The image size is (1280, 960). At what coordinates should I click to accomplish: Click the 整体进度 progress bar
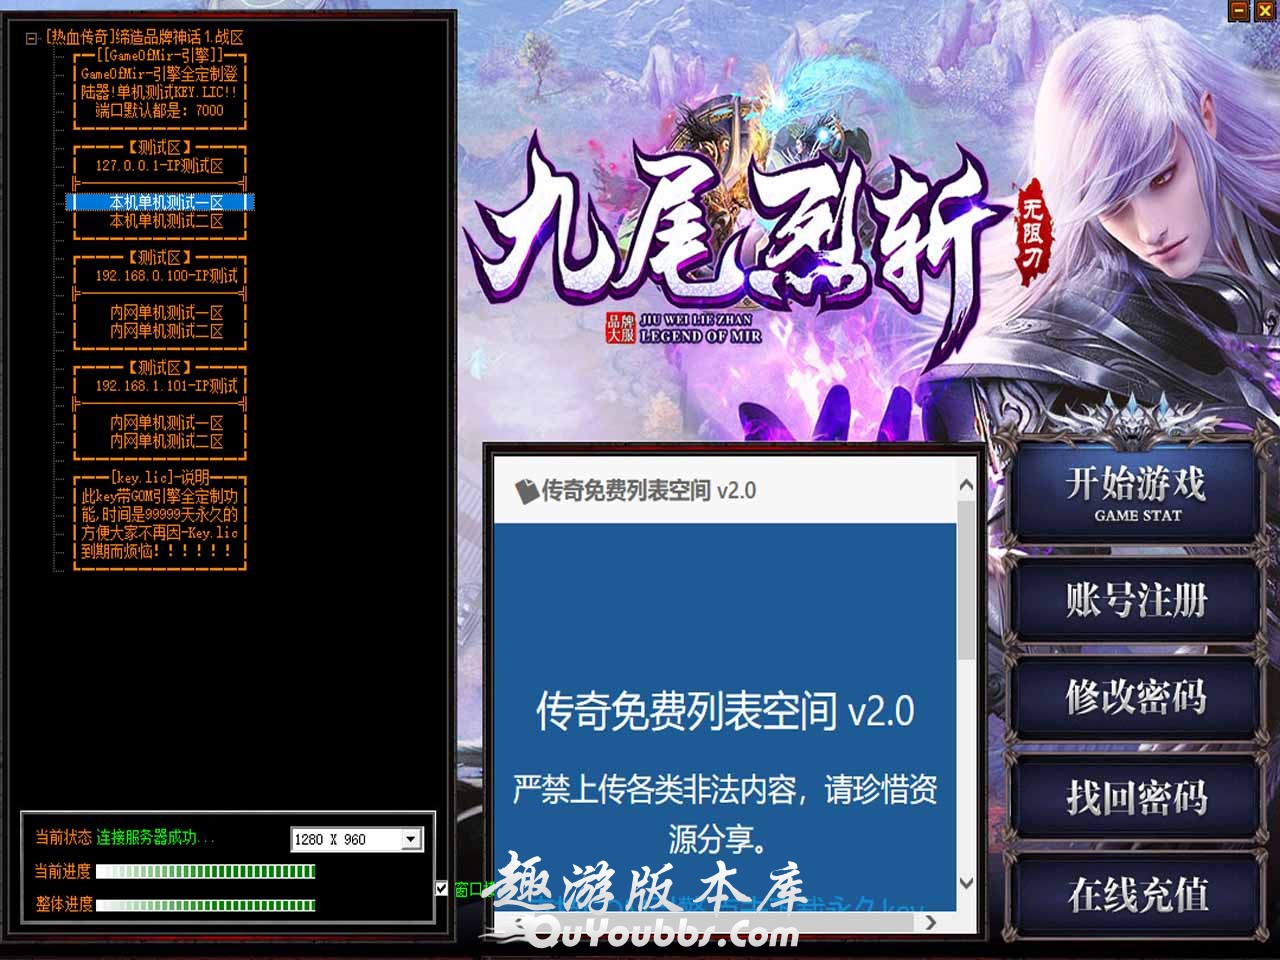pyautogui.click(x=206, y=905)
